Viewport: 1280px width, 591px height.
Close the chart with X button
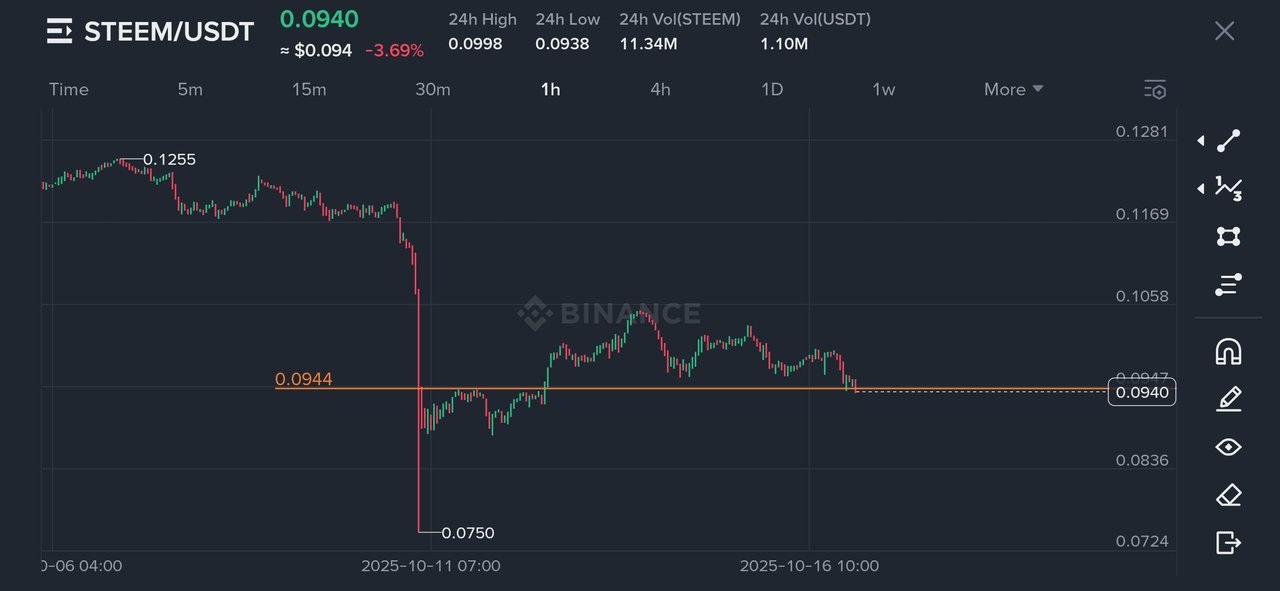click(x=1225, y=31)
